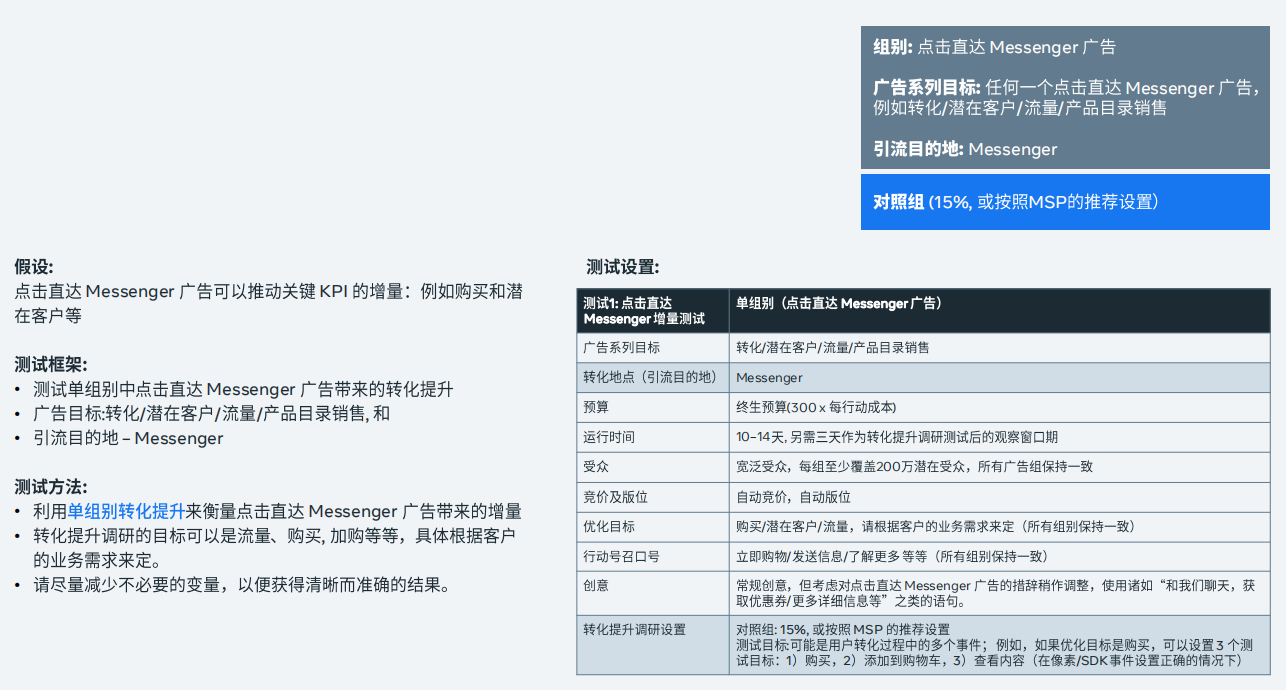Click the 转化/潜在客户/流量/产品目录销售 table cell
The height and width of the screenshot is (690, 1286).
point(1000,348)
